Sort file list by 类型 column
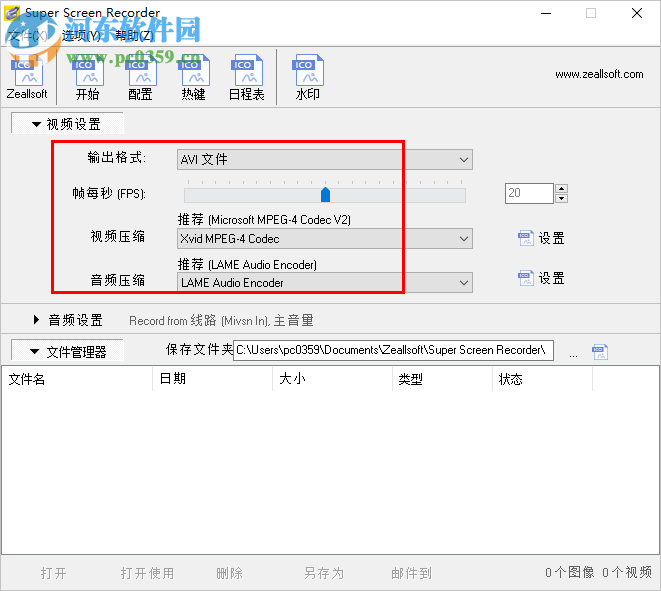 [442, 379]
